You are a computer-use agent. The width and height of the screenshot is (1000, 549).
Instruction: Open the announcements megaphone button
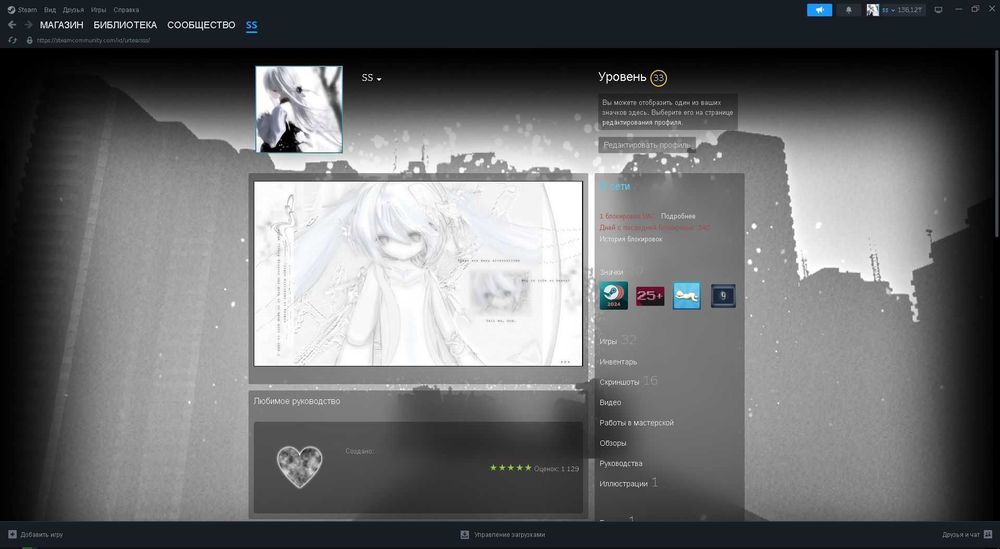(820, 10)
